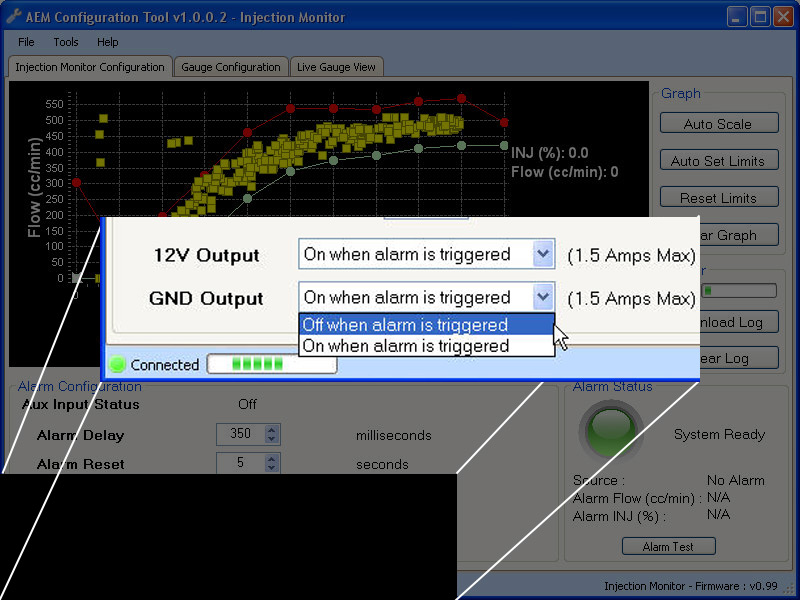This screenshot has width=800, height=600.
Task: Click the Alarm Reset value field showing 5
Action: click(240, 463)
